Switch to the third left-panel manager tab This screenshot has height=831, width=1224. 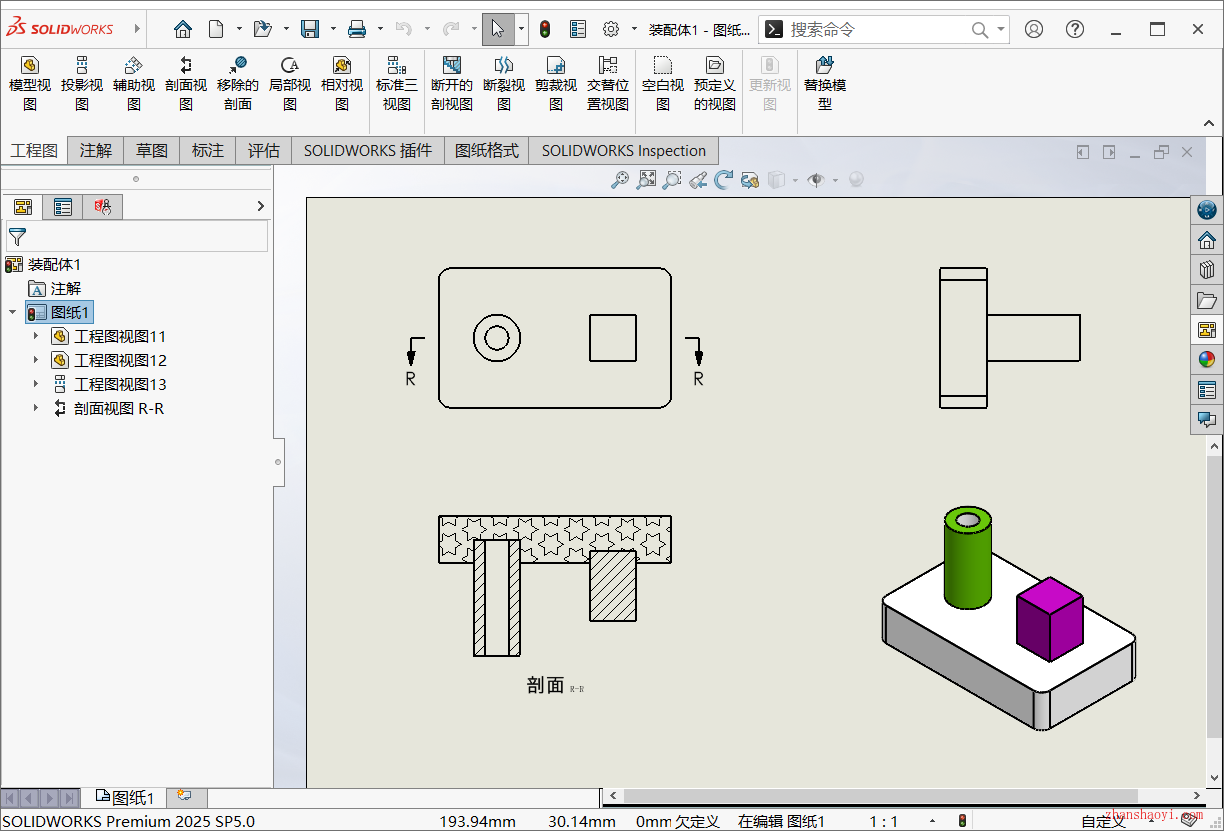pos(103,207)
